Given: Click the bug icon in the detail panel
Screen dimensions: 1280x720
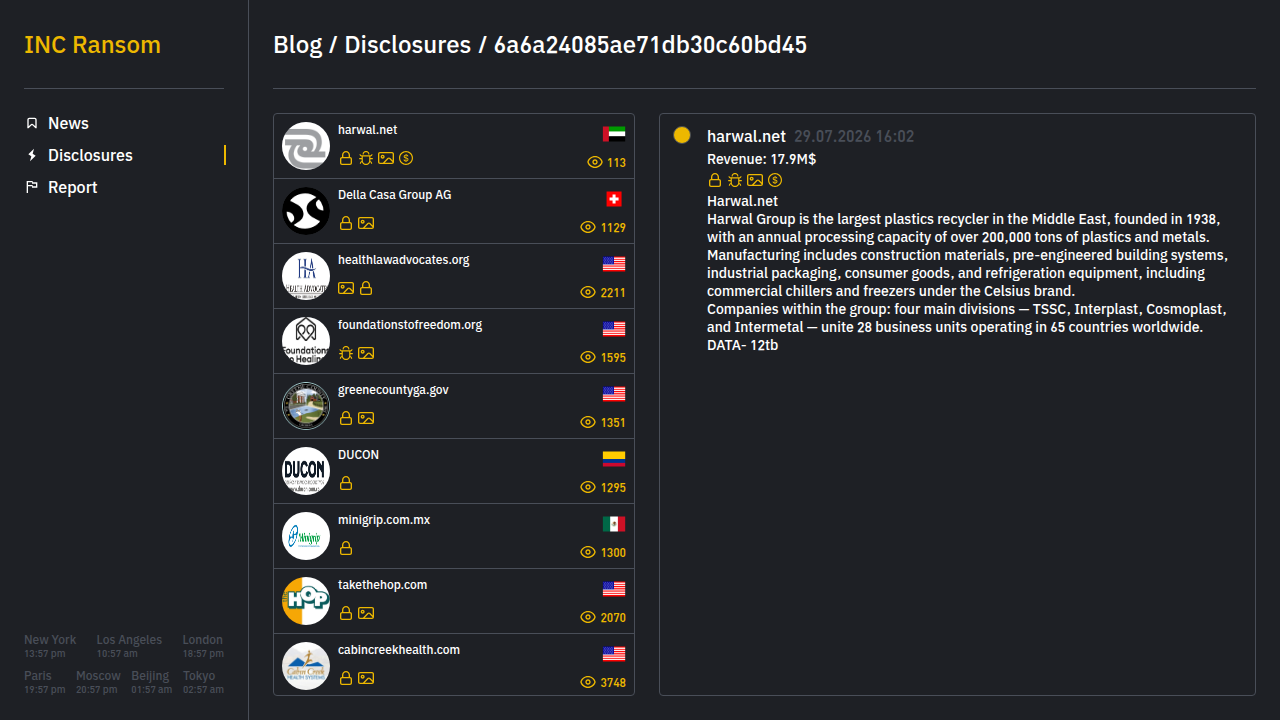Looking at the screenshot, I should tap(735, 180).
